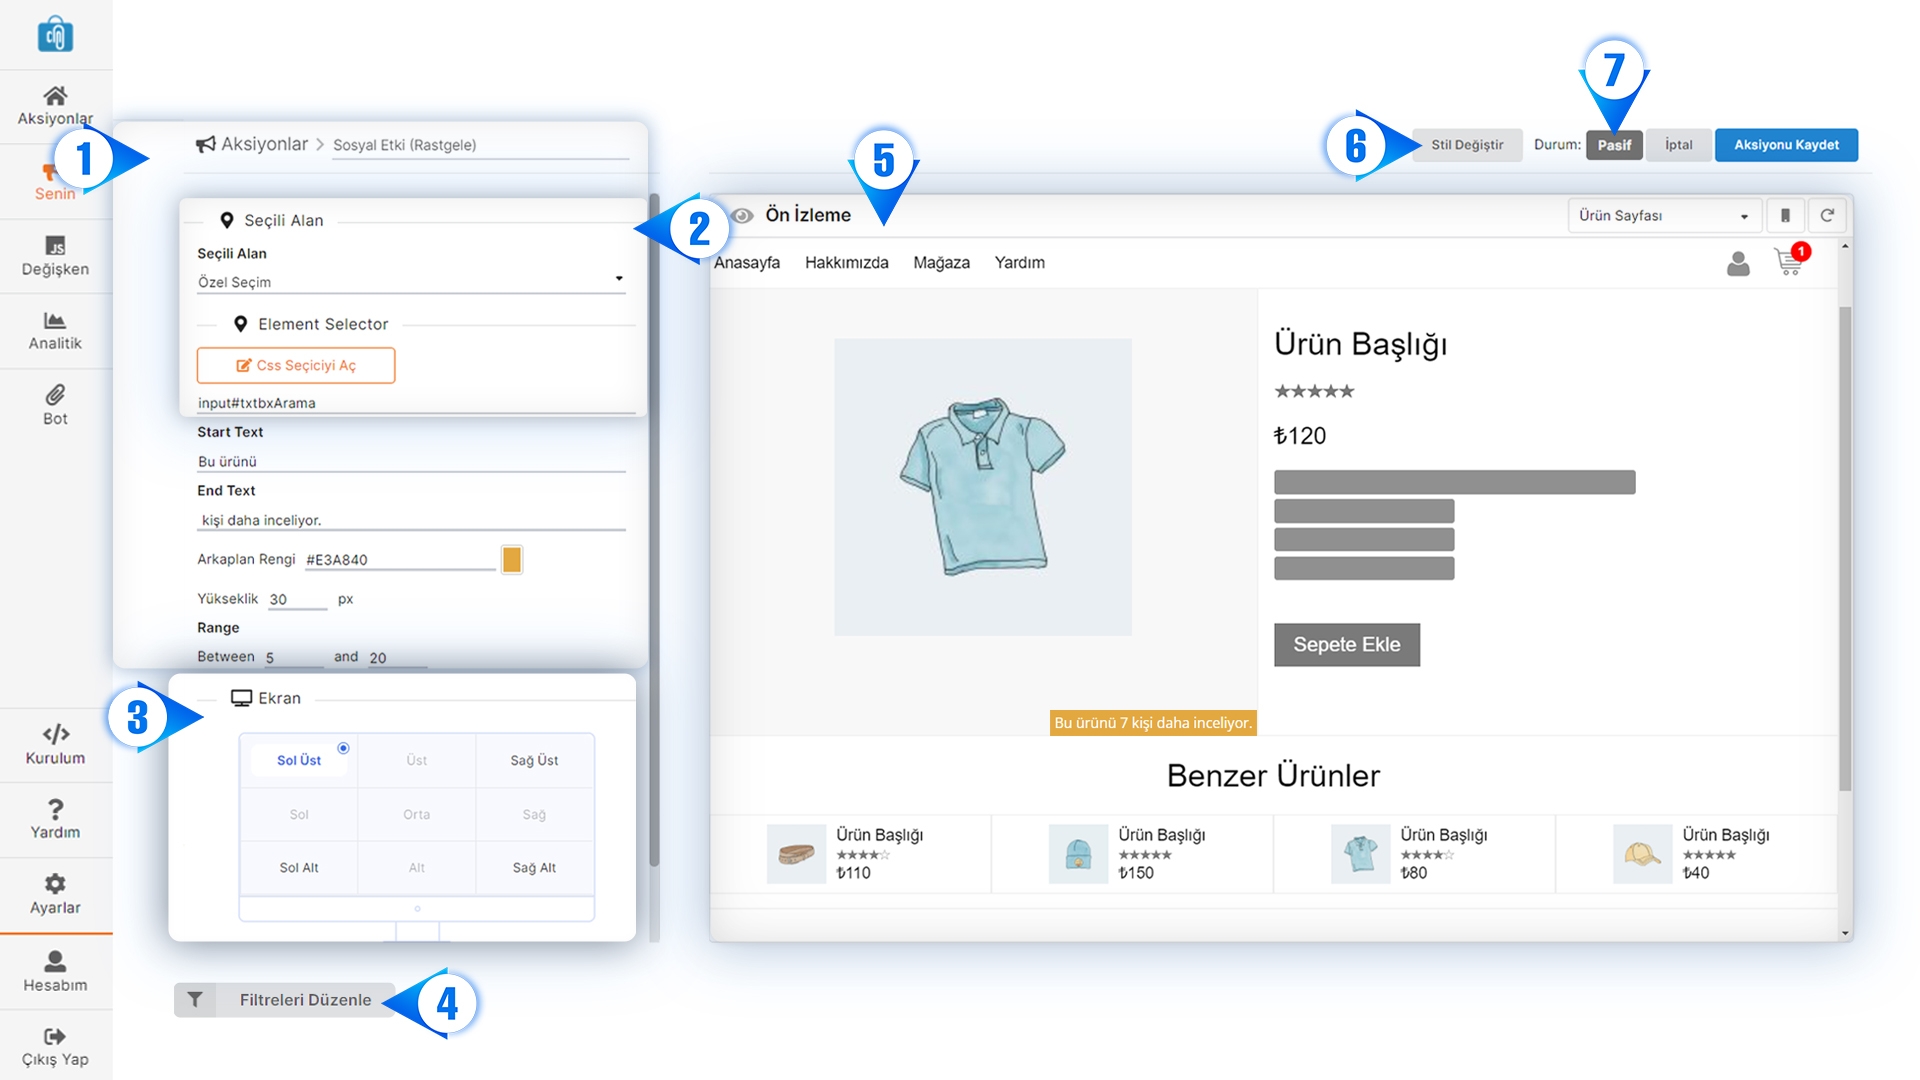Click the Çıkış Yap logout icon

tap(55, 1036)
